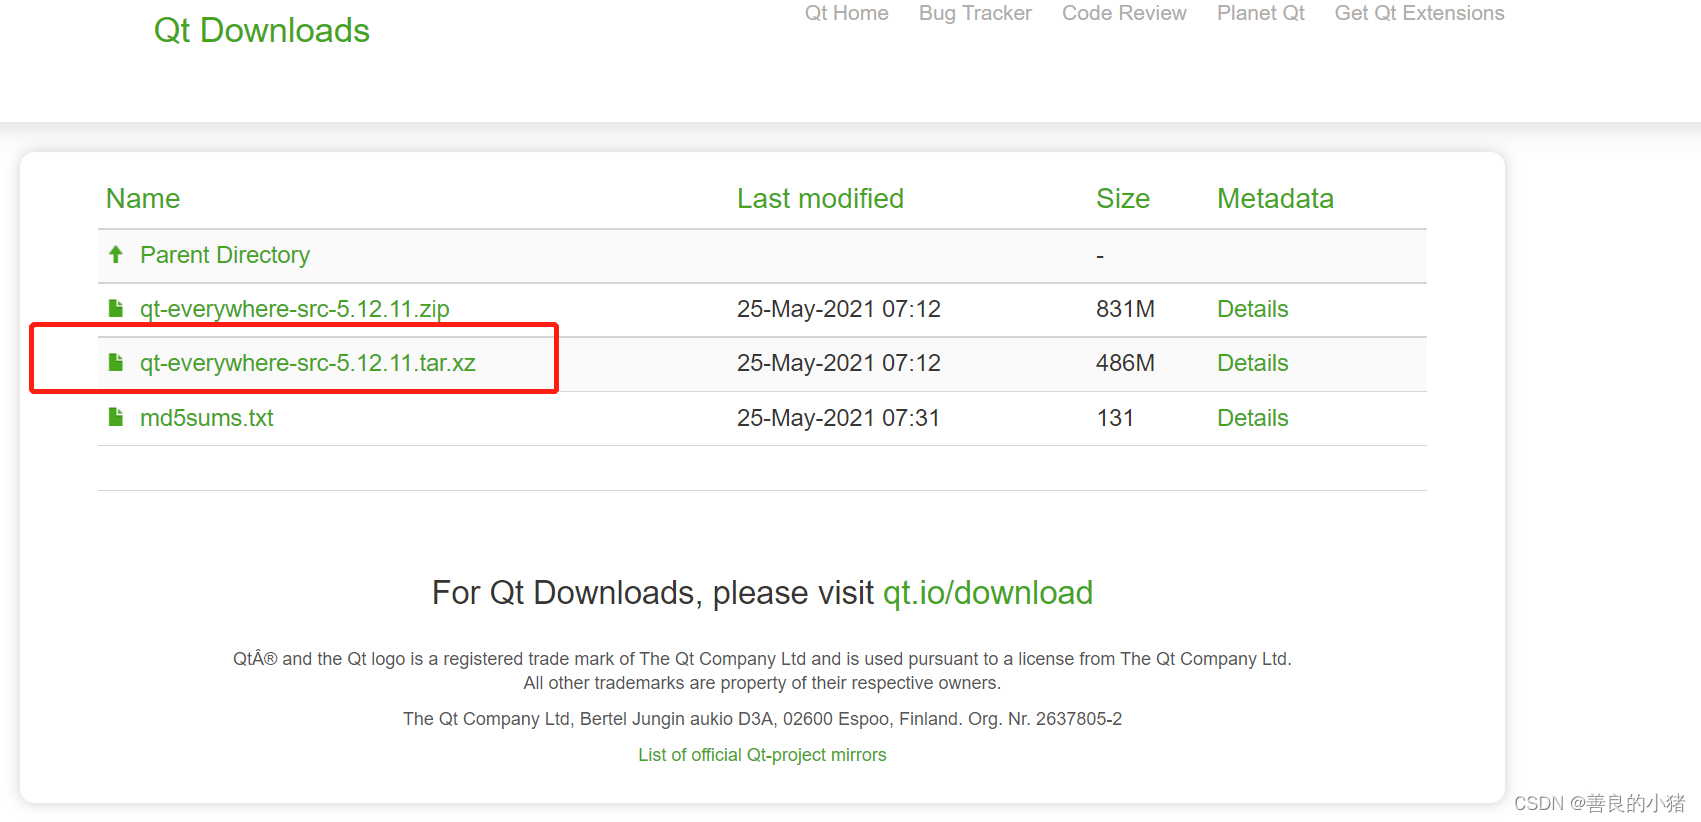Viewport: 1701px width, 822px height.
Task: Go to Qt Home in top navigation
Action: point(846,13)
